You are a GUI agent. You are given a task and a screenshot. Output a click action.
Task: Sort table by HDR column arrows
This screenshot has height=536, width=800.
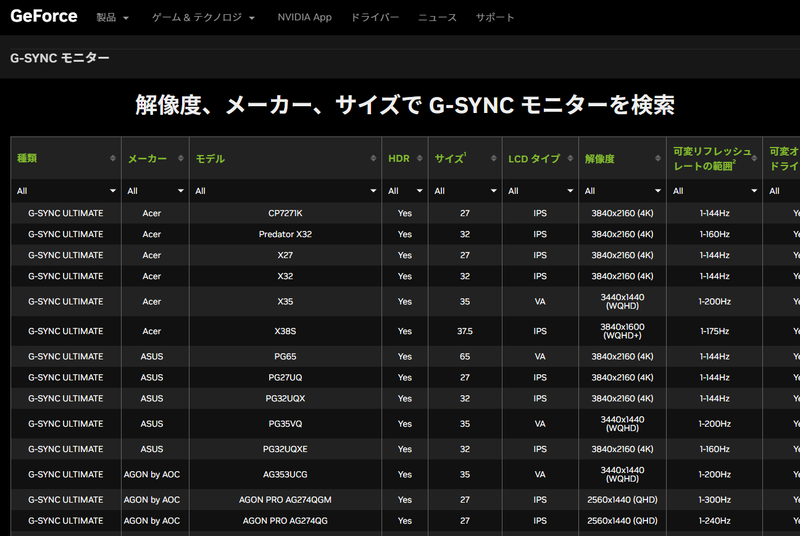[x=420, y=158]
